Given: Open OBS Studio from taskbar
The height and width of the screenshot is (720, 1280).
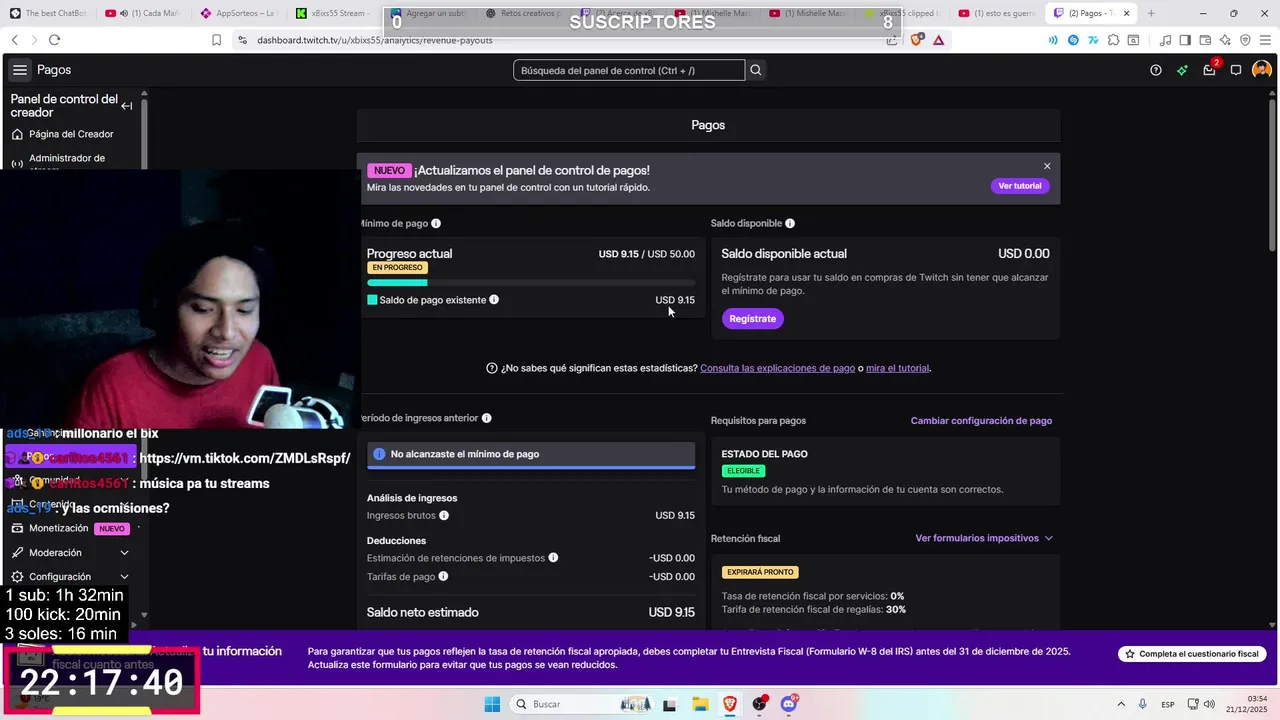Looking at the screenshot, I should [x=760, y=704].
